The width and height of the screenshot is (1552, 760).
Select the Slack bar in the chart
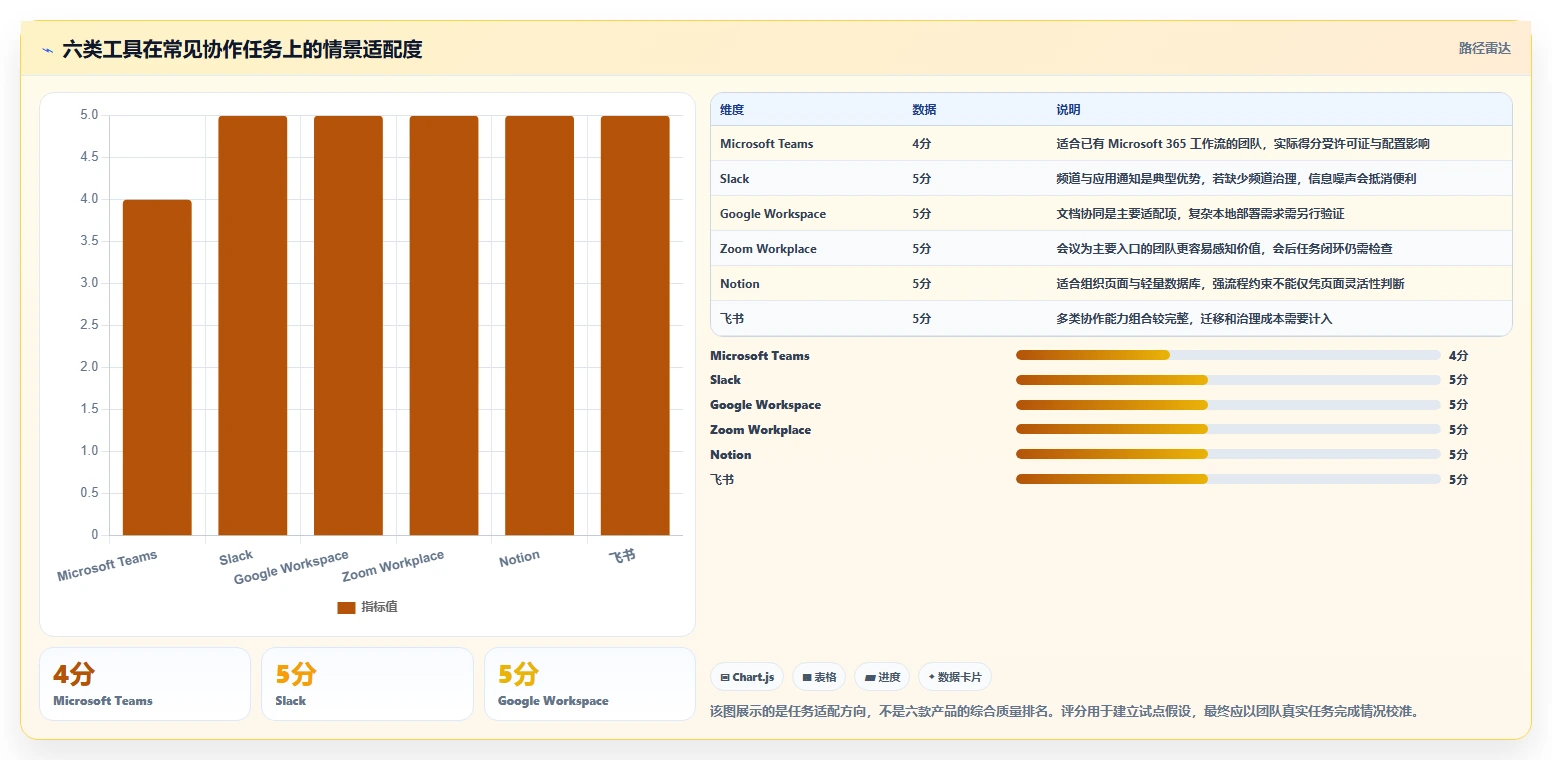pyautogui.click(x=253, y=325)
